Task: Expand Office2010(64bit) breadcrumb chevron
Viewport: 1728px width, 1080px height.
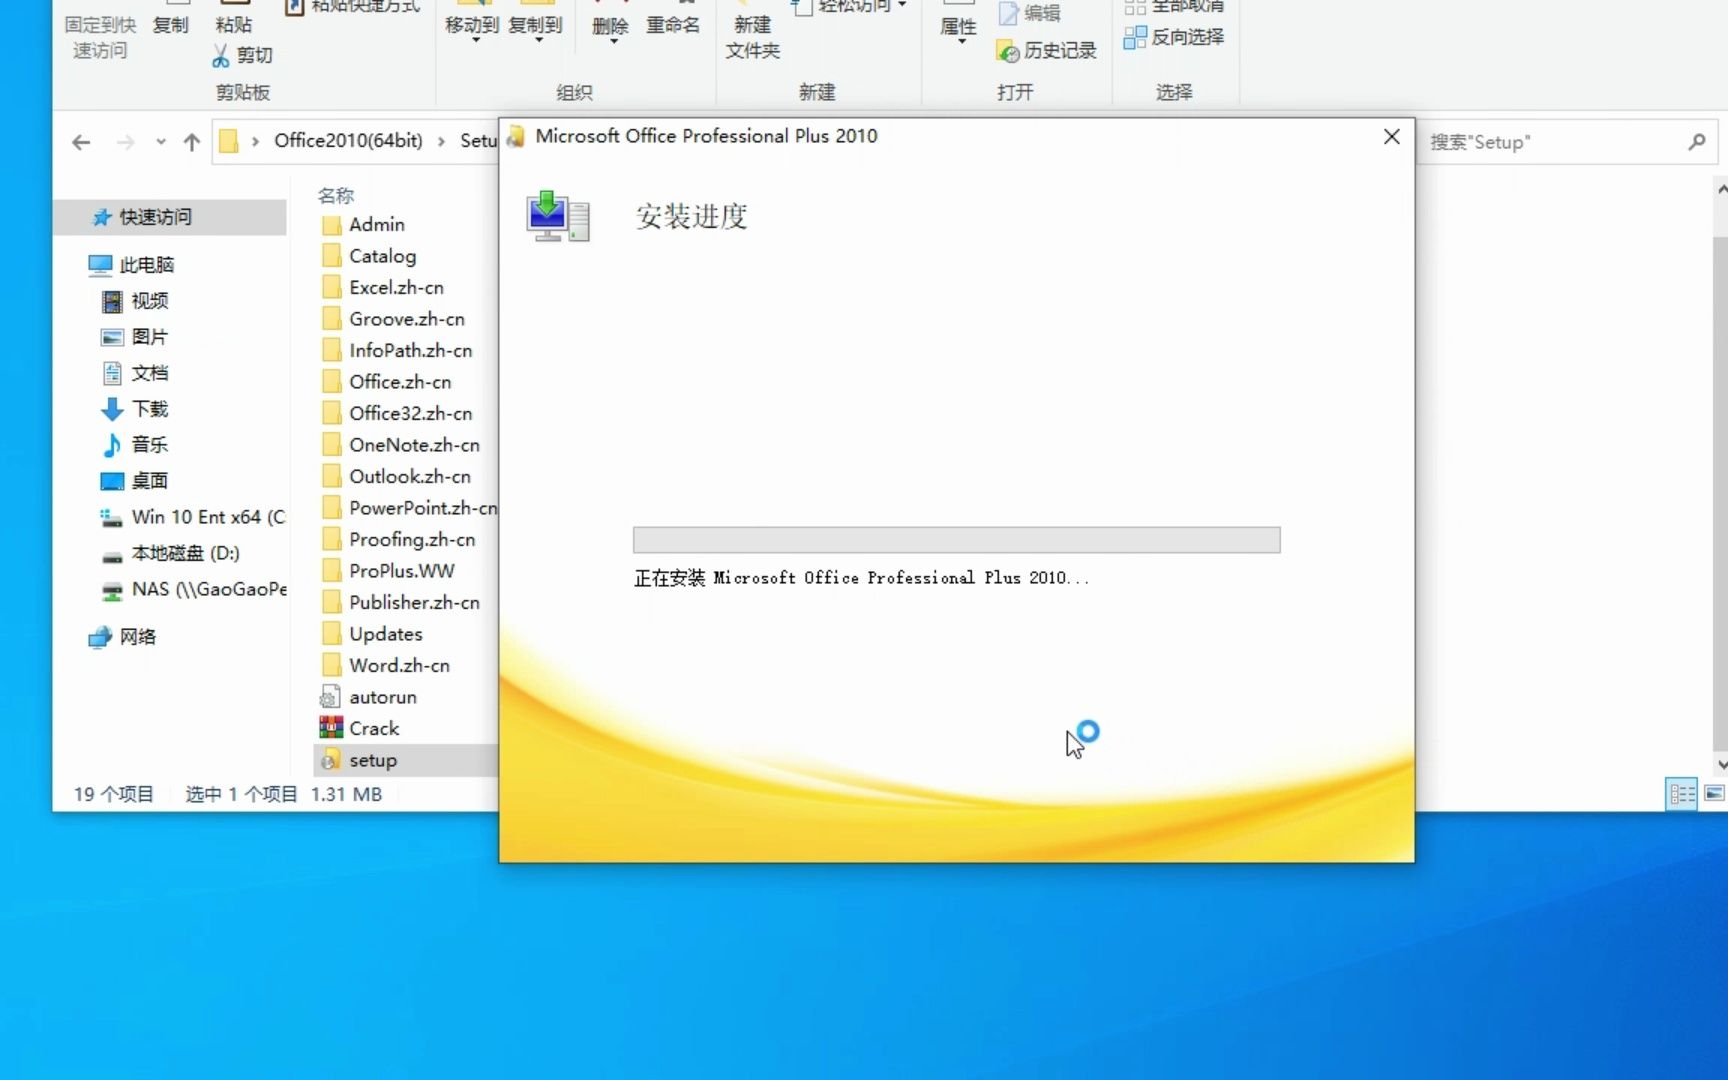Action: pos(441,142)
